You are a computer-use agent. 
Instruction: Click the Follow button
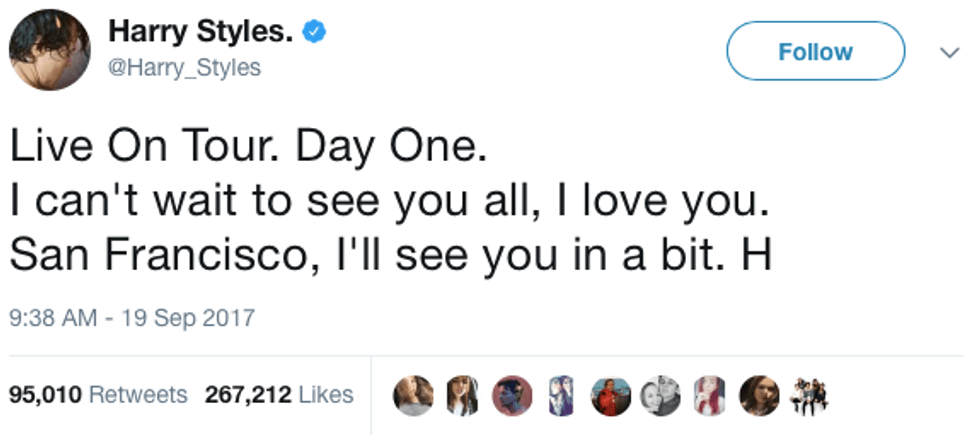(815, 51)
